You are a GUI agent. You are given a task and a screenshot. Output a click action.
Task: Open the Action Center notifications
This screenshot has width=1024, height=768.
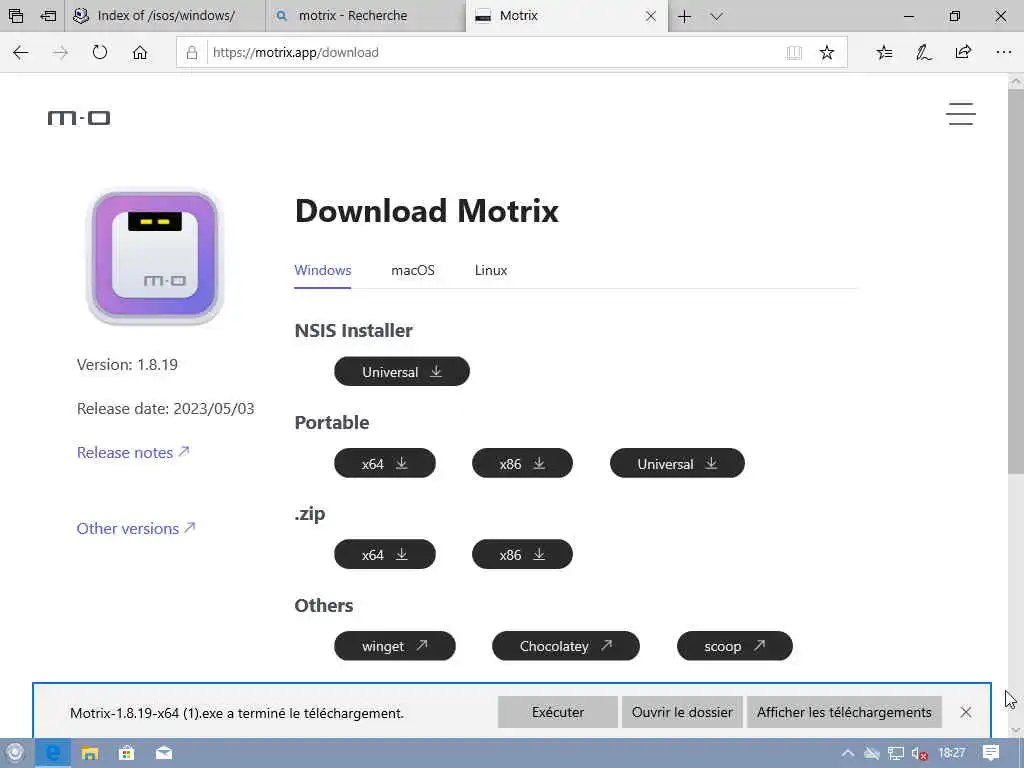[991, 753]
